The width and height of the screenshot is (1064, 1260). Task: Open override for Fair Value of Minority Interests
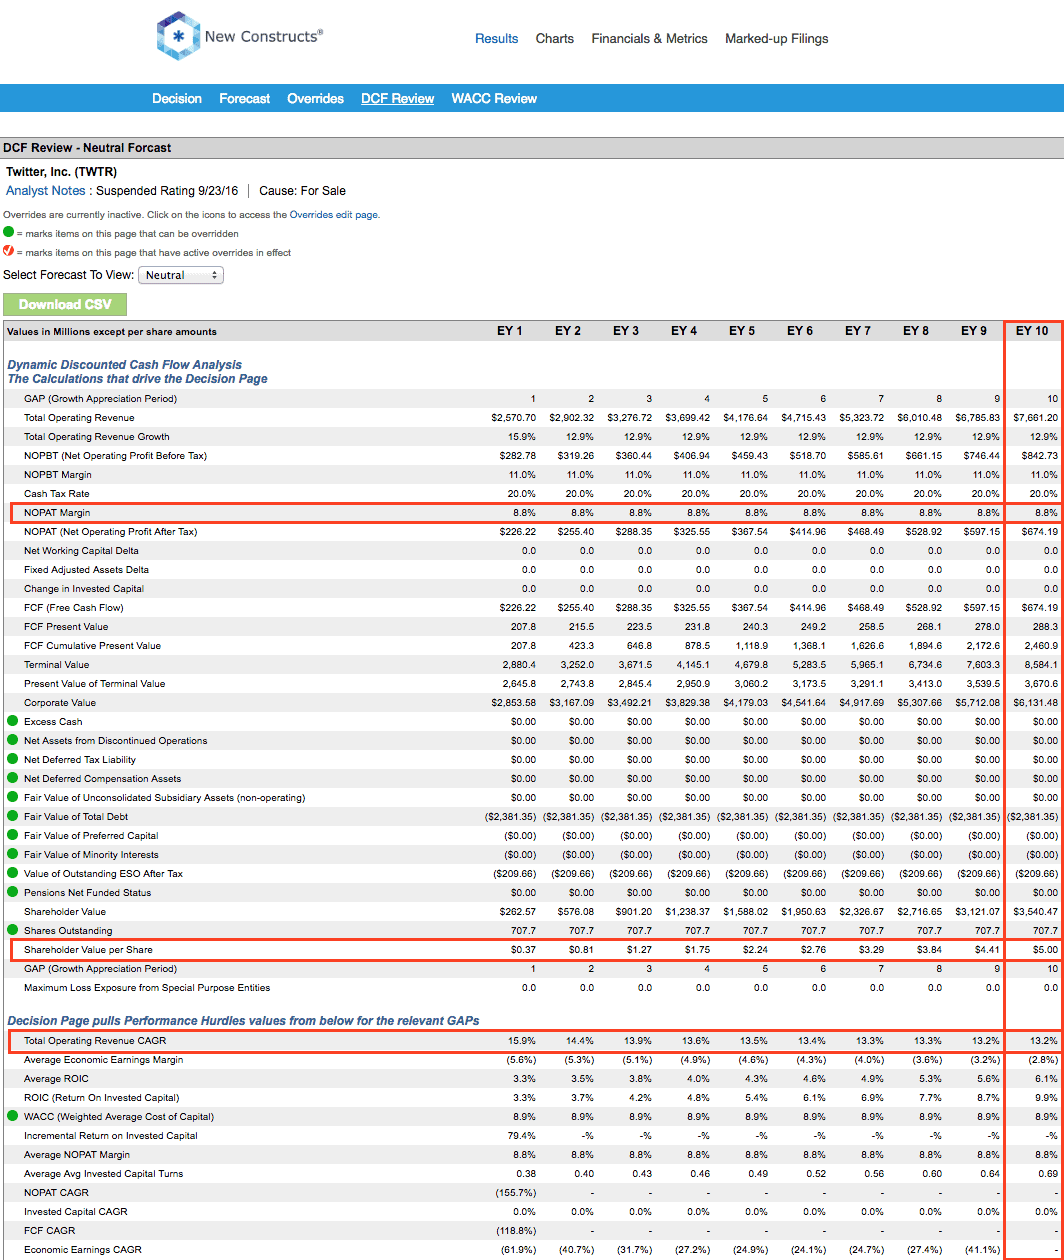point(12,854)
